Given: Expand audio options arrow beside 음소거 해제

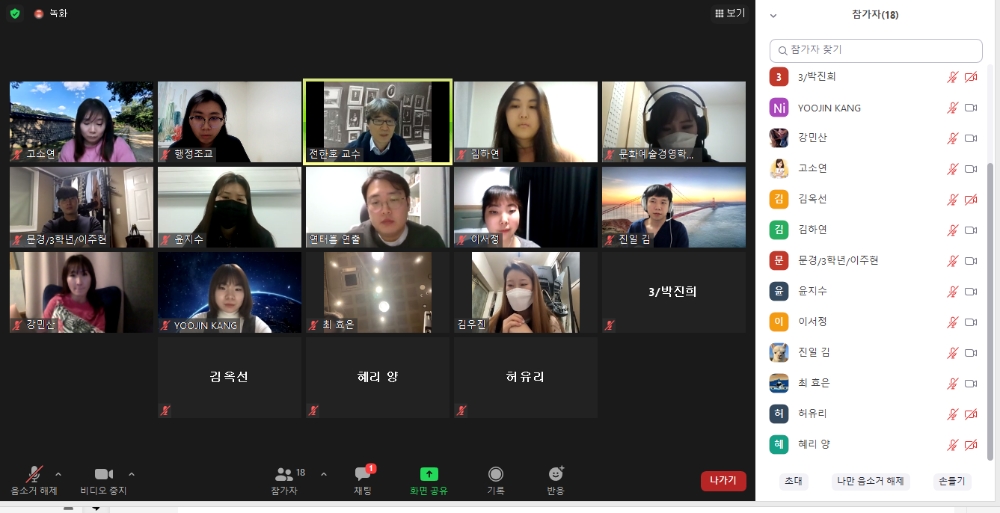Looking at the screenshot, I should [59, 474].
